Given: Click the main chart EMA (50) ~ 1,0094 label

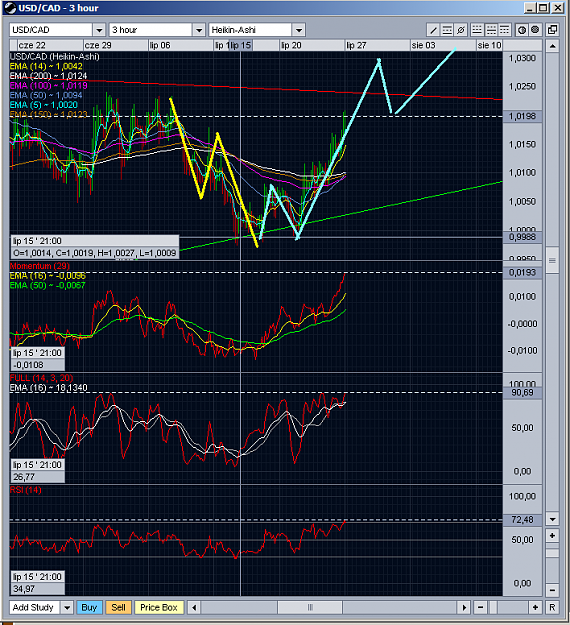Looking at the screenshot, I should pyautogui.click(x=46, y=95).
